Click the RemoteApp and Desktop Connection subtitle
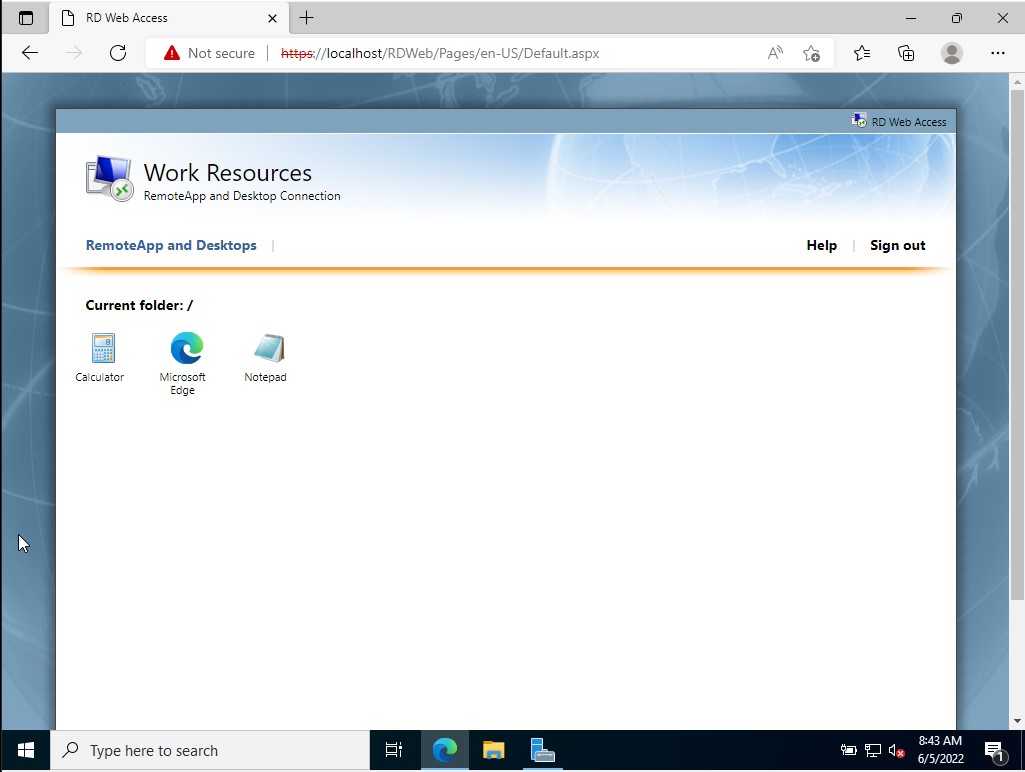 pos(242,195)
